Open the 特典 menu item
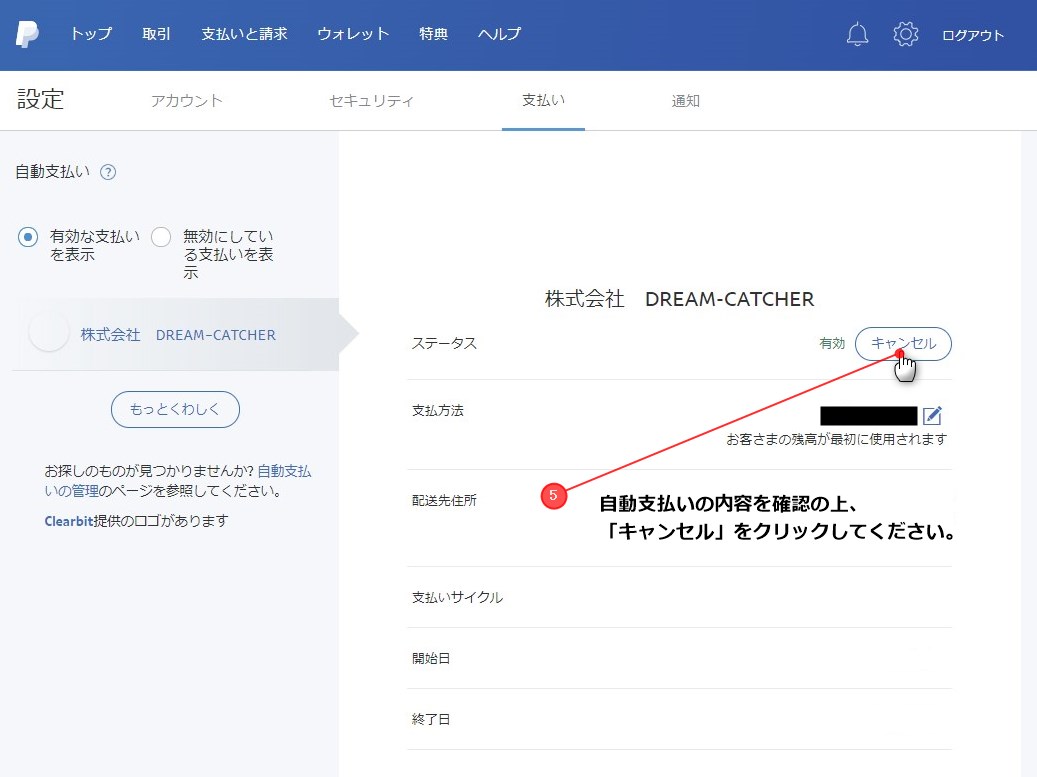This screenshot has height=777, width=1037. (433, 34)
